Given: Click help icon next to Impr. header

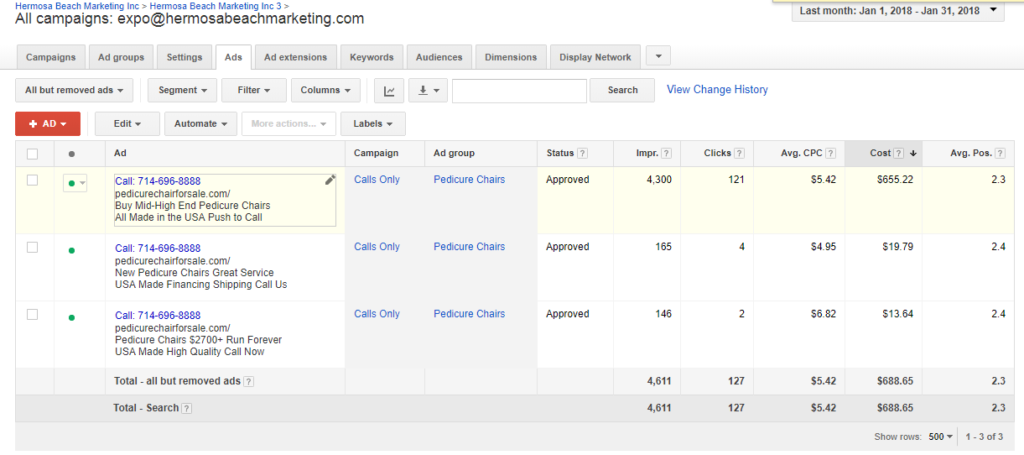Looking at the screenshot, I should pyautogui.click(x=666, y=153).
